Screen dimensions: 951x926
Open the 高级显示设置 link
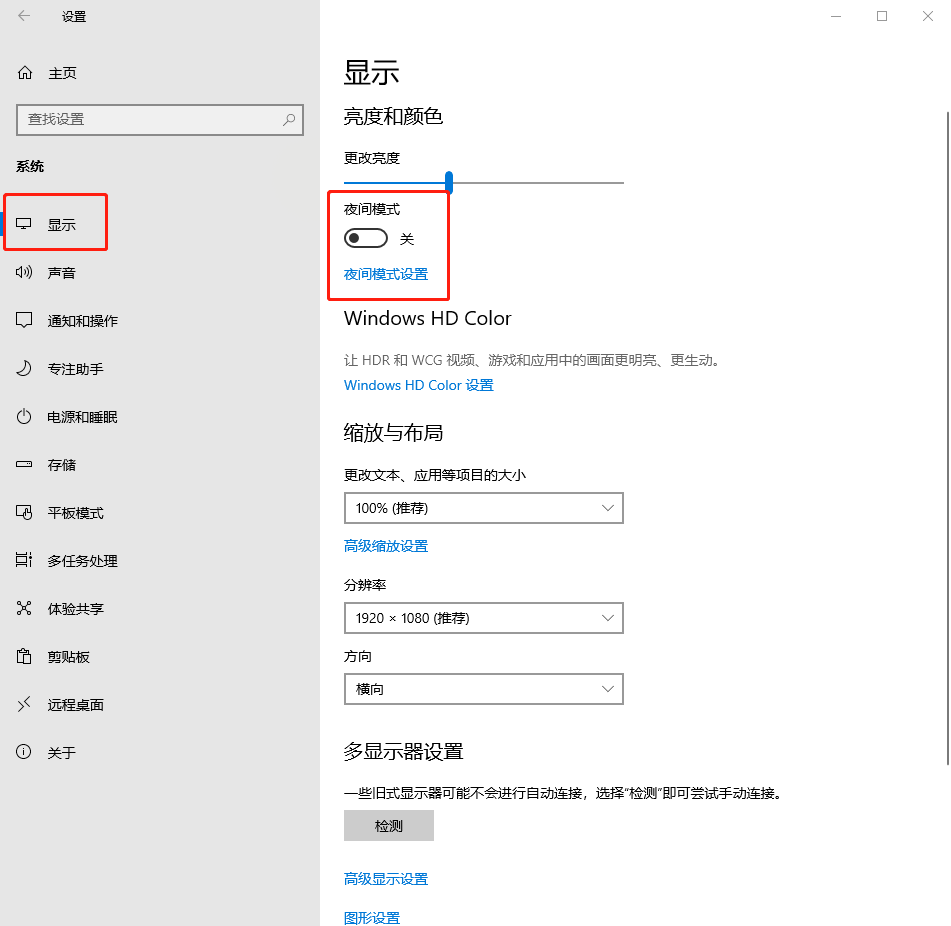click(x=386, y=879)
